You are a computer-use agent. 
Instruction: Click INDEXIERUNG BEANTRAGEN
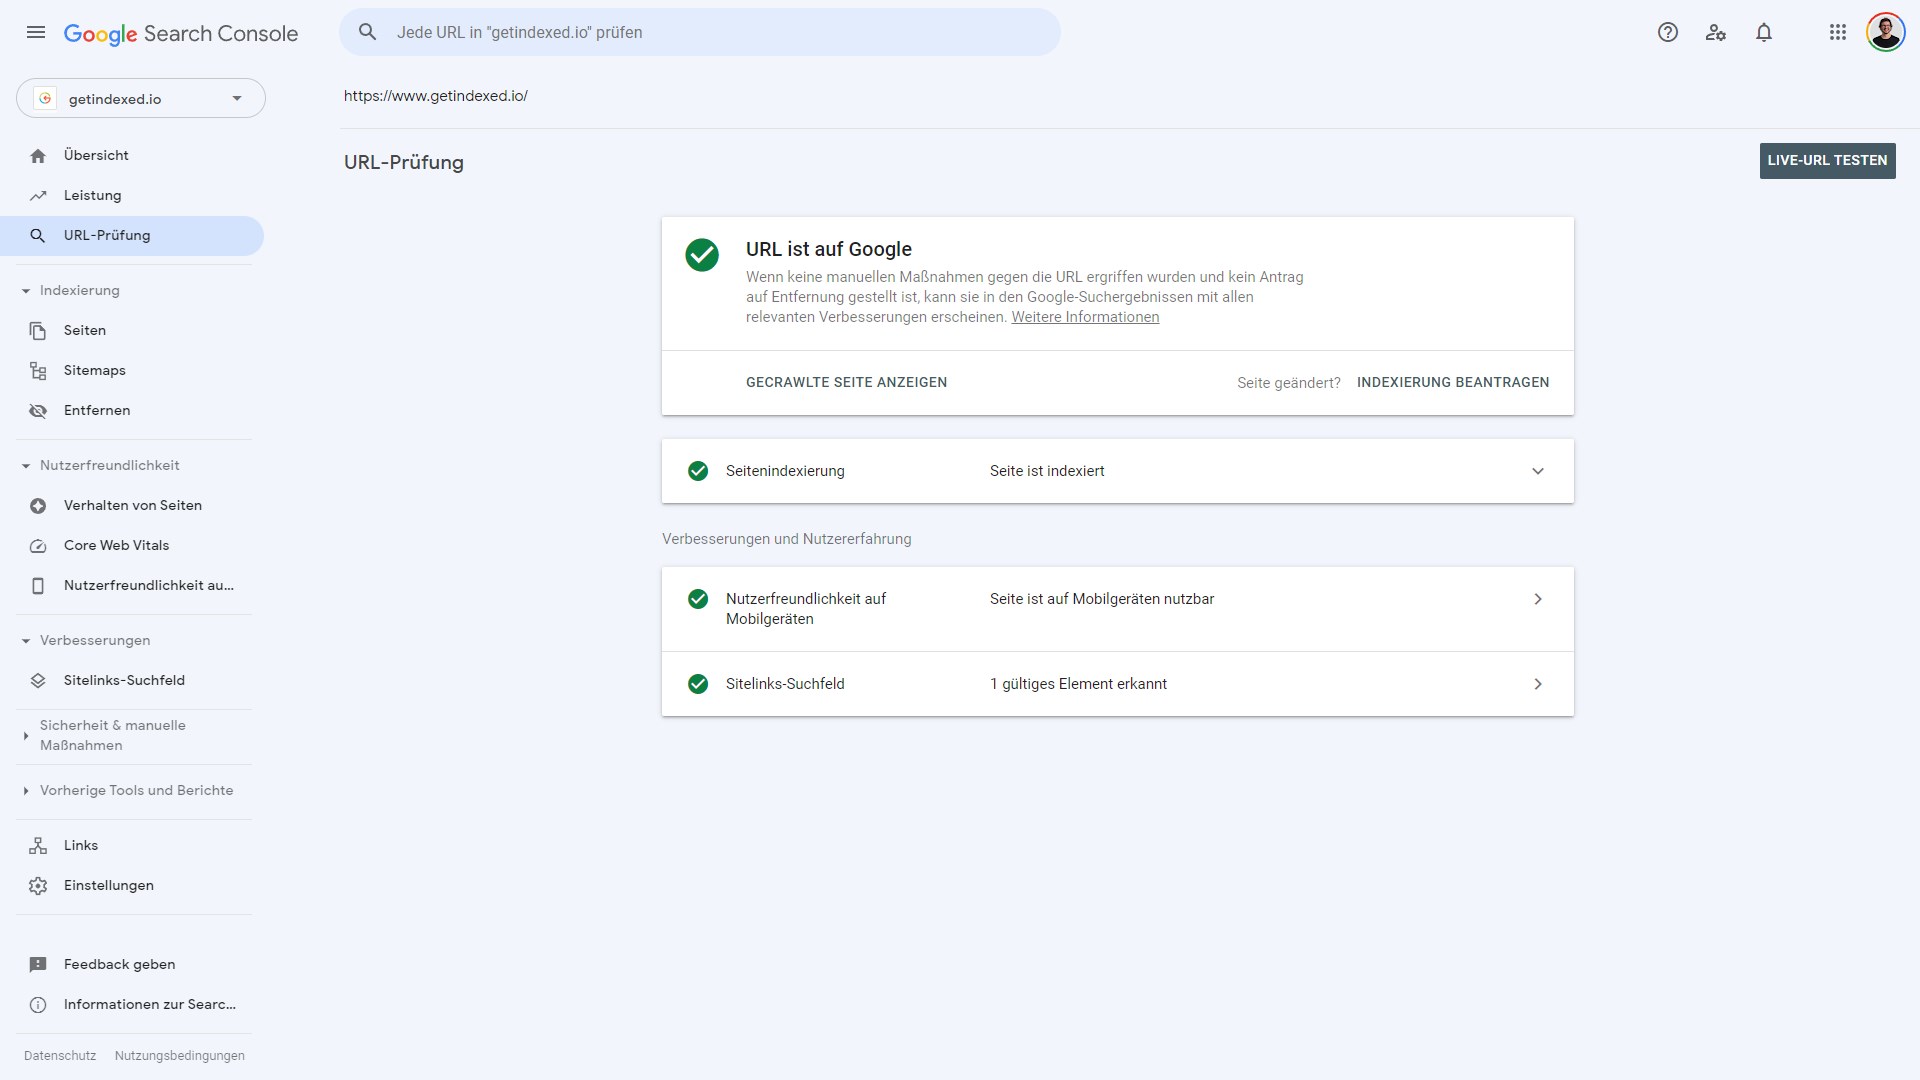pos(1452,383)
